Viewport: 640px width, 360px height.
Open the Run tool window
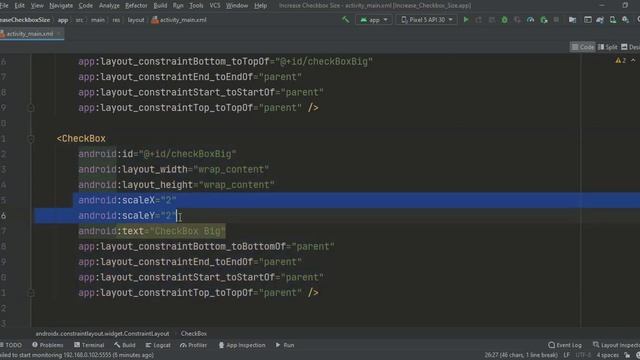(x=285, y=345)
